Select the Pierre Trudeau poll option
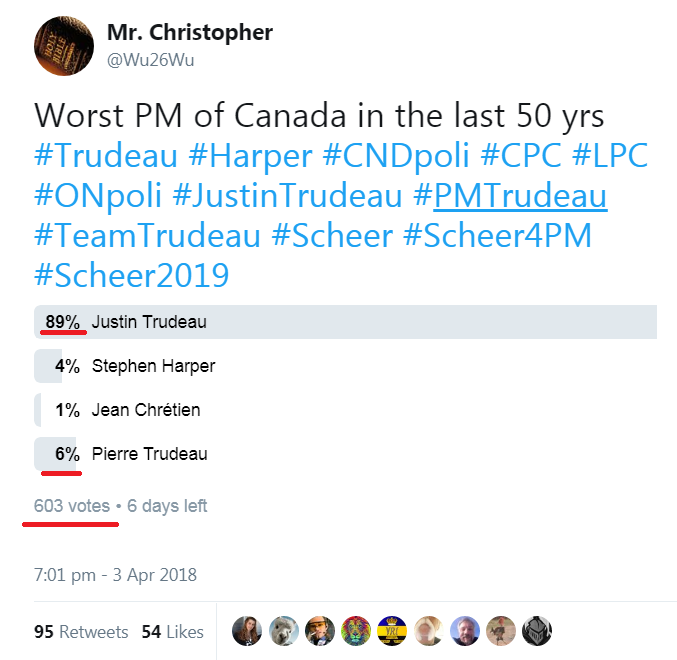 pos(149,454)
